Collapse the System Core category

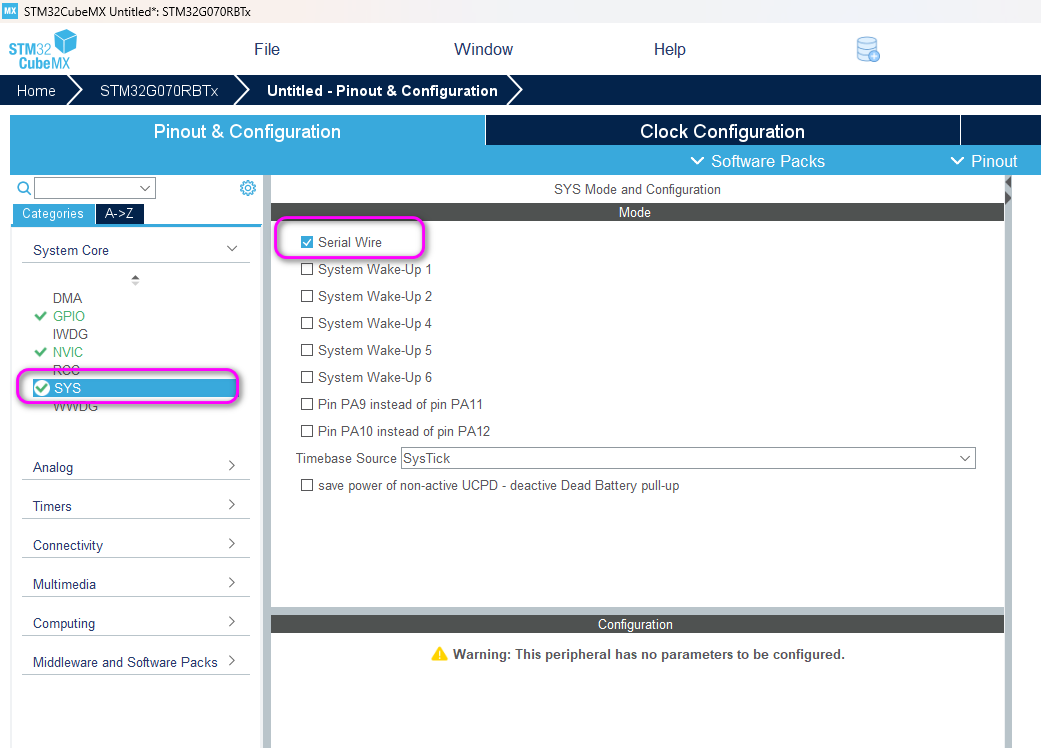(x=136, y=250)
